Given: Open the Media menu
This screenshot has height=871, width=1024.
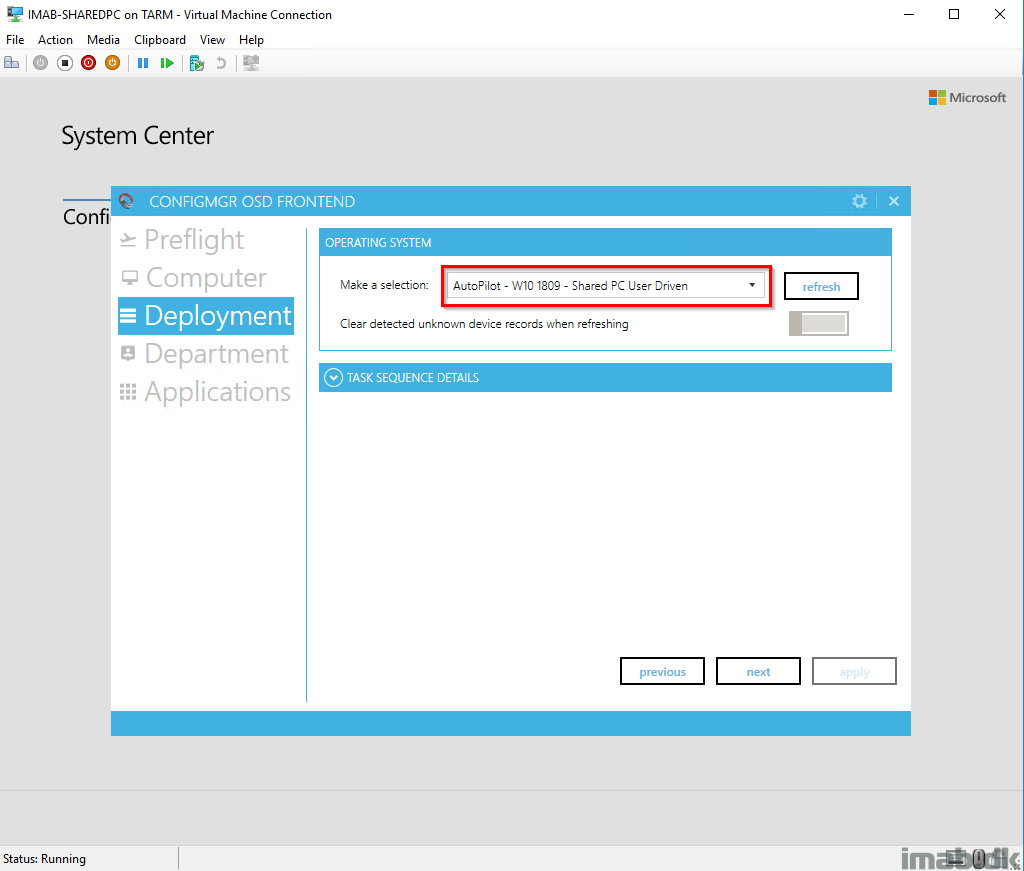Looking at the screenshot, I should coord(103,40).
